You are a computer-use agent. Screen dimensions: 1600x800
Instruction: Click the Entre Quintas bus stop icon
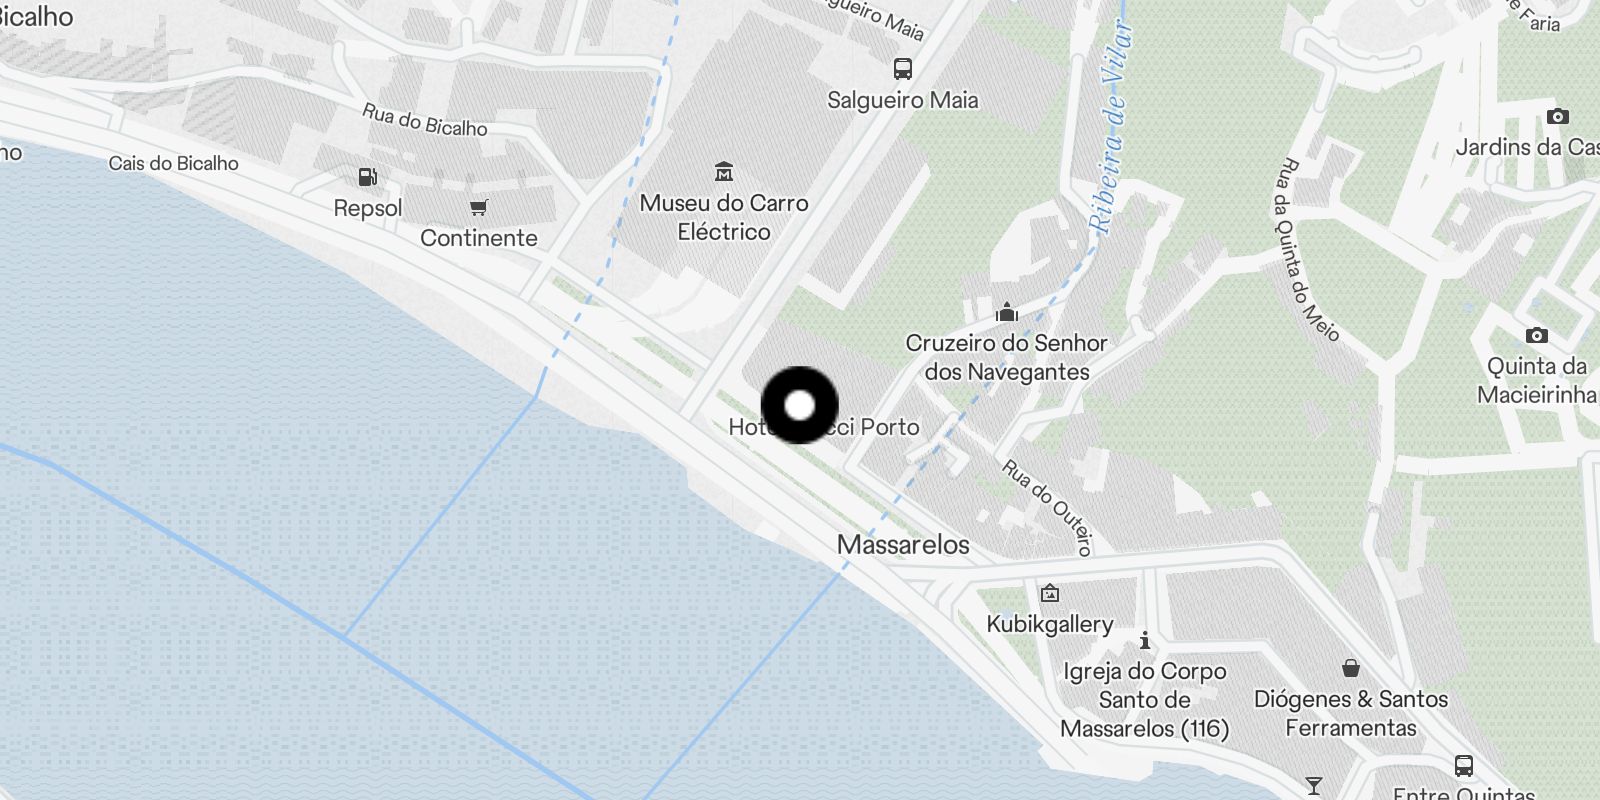pyautogui.click(x=1464, y=766)
